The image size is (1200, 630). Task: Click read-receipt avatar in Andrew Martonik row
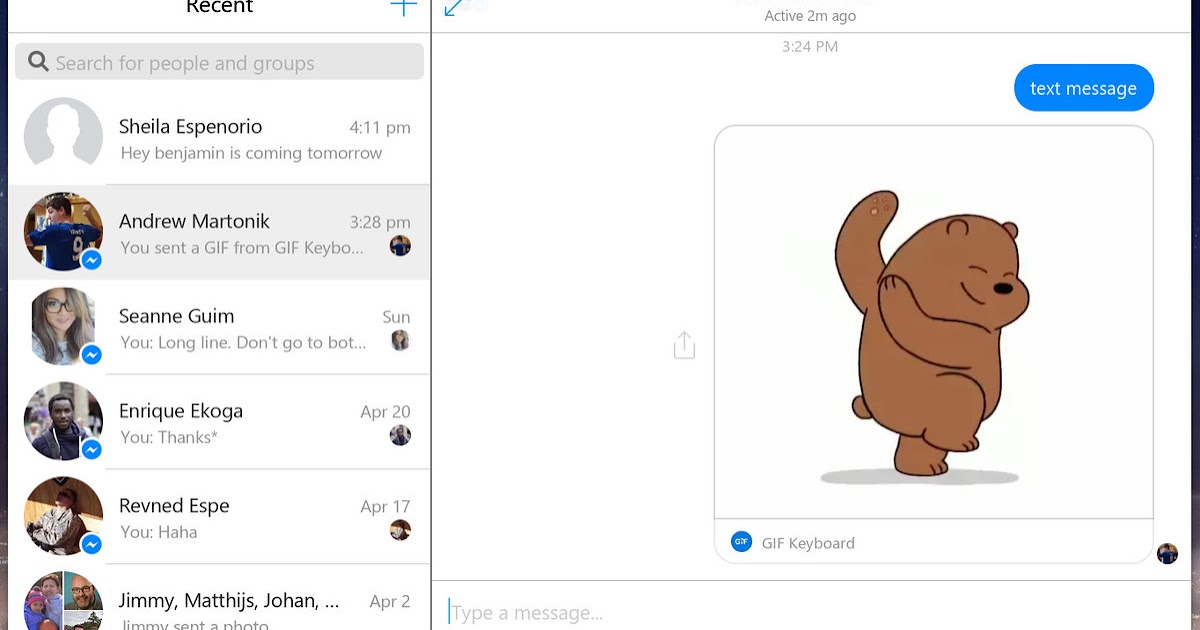[x=400, y=246]
